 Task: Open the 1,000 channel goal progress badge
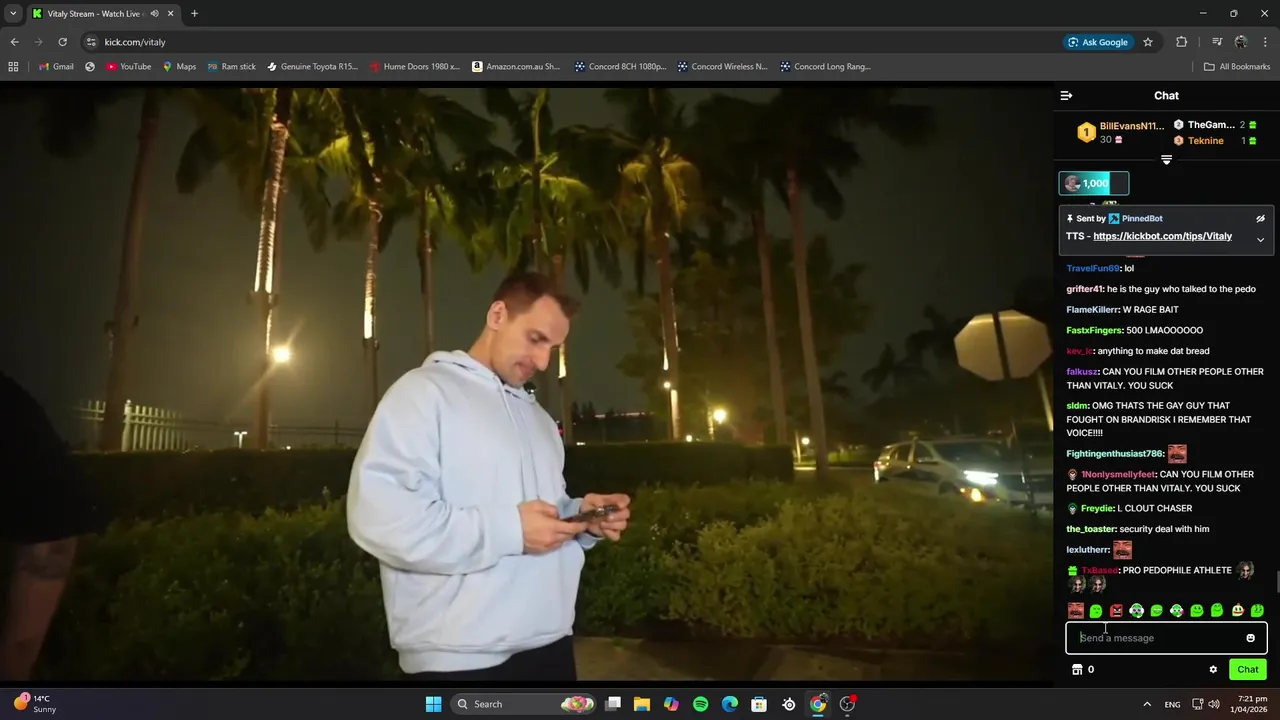(x=1094, y=183)
